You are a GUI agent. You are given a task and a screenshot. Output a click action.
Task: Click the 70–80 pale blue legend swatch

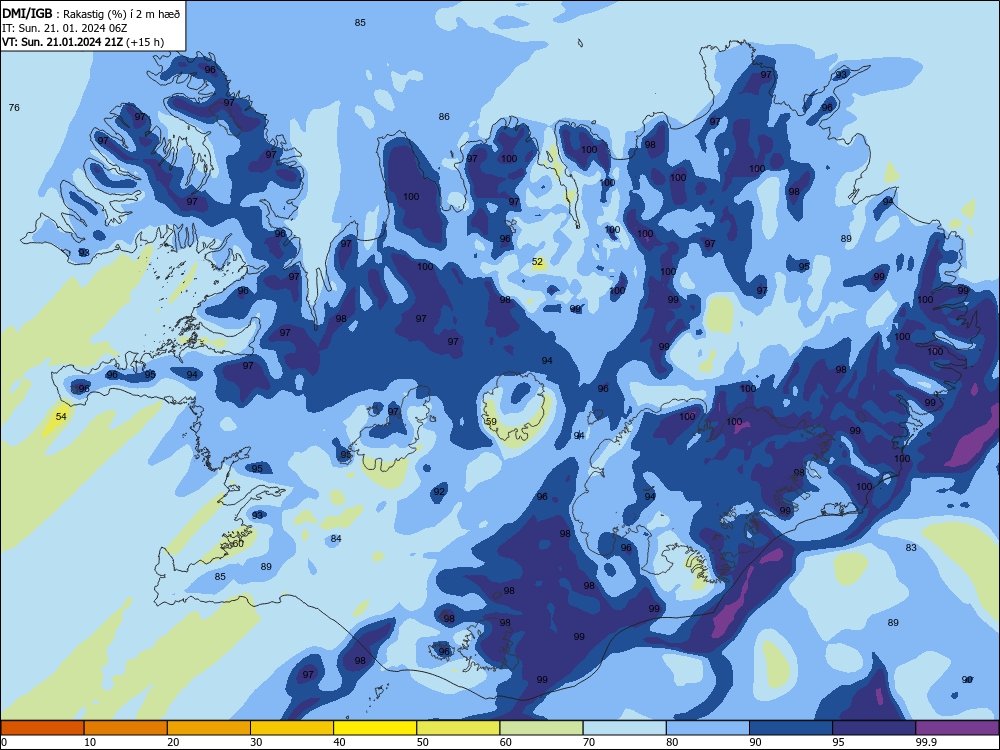click(624, 728)
